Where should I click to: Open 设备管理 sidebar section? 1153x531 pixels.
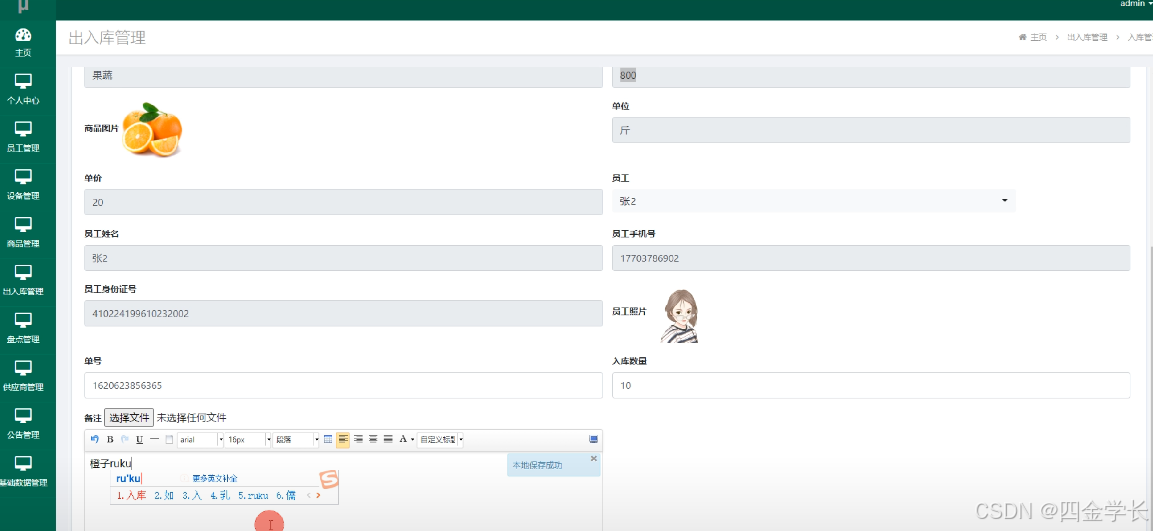click(x=24, y=186)
